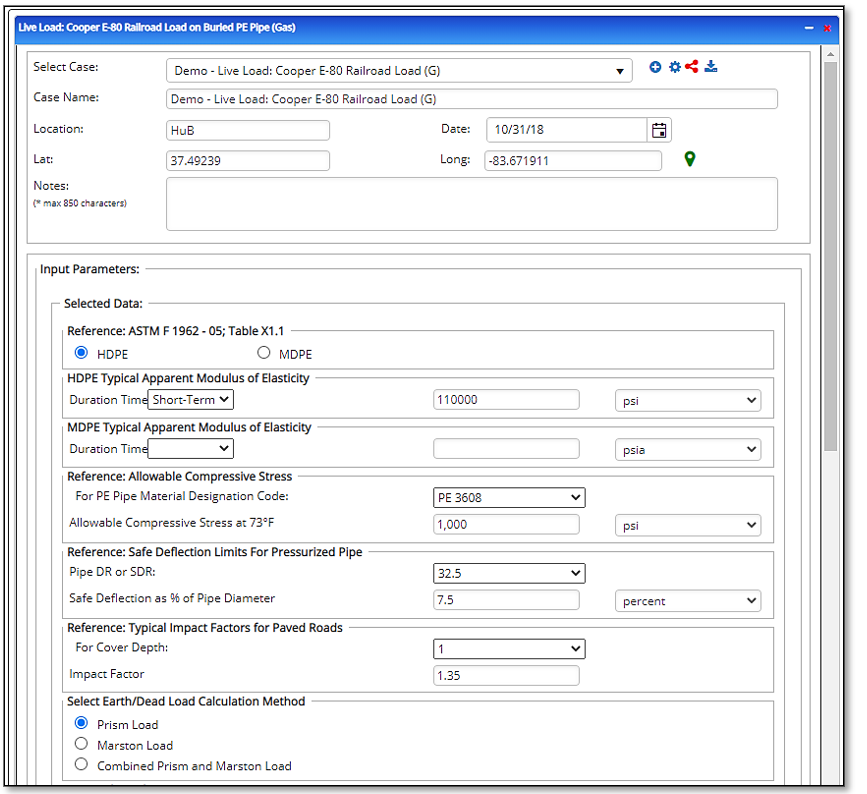
Task: Open the HDPE Duration Time dropdown
Action: point(190,399)
